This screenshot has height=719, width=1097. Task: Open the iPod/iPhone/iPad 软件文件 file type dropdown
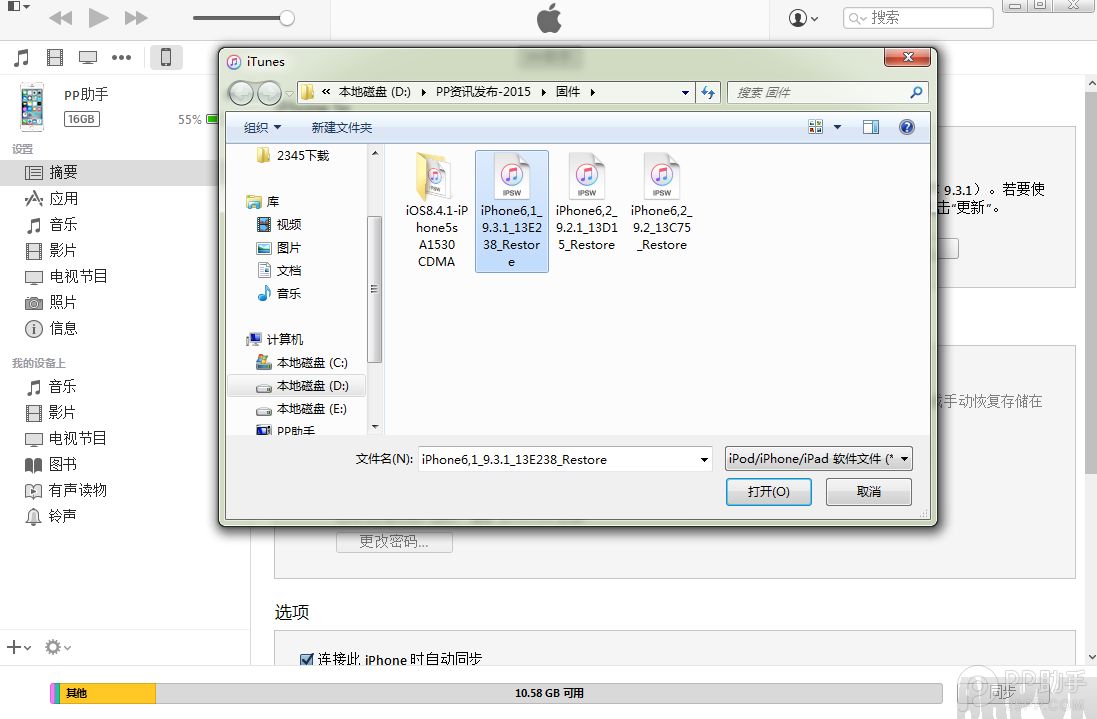(817, 458)
